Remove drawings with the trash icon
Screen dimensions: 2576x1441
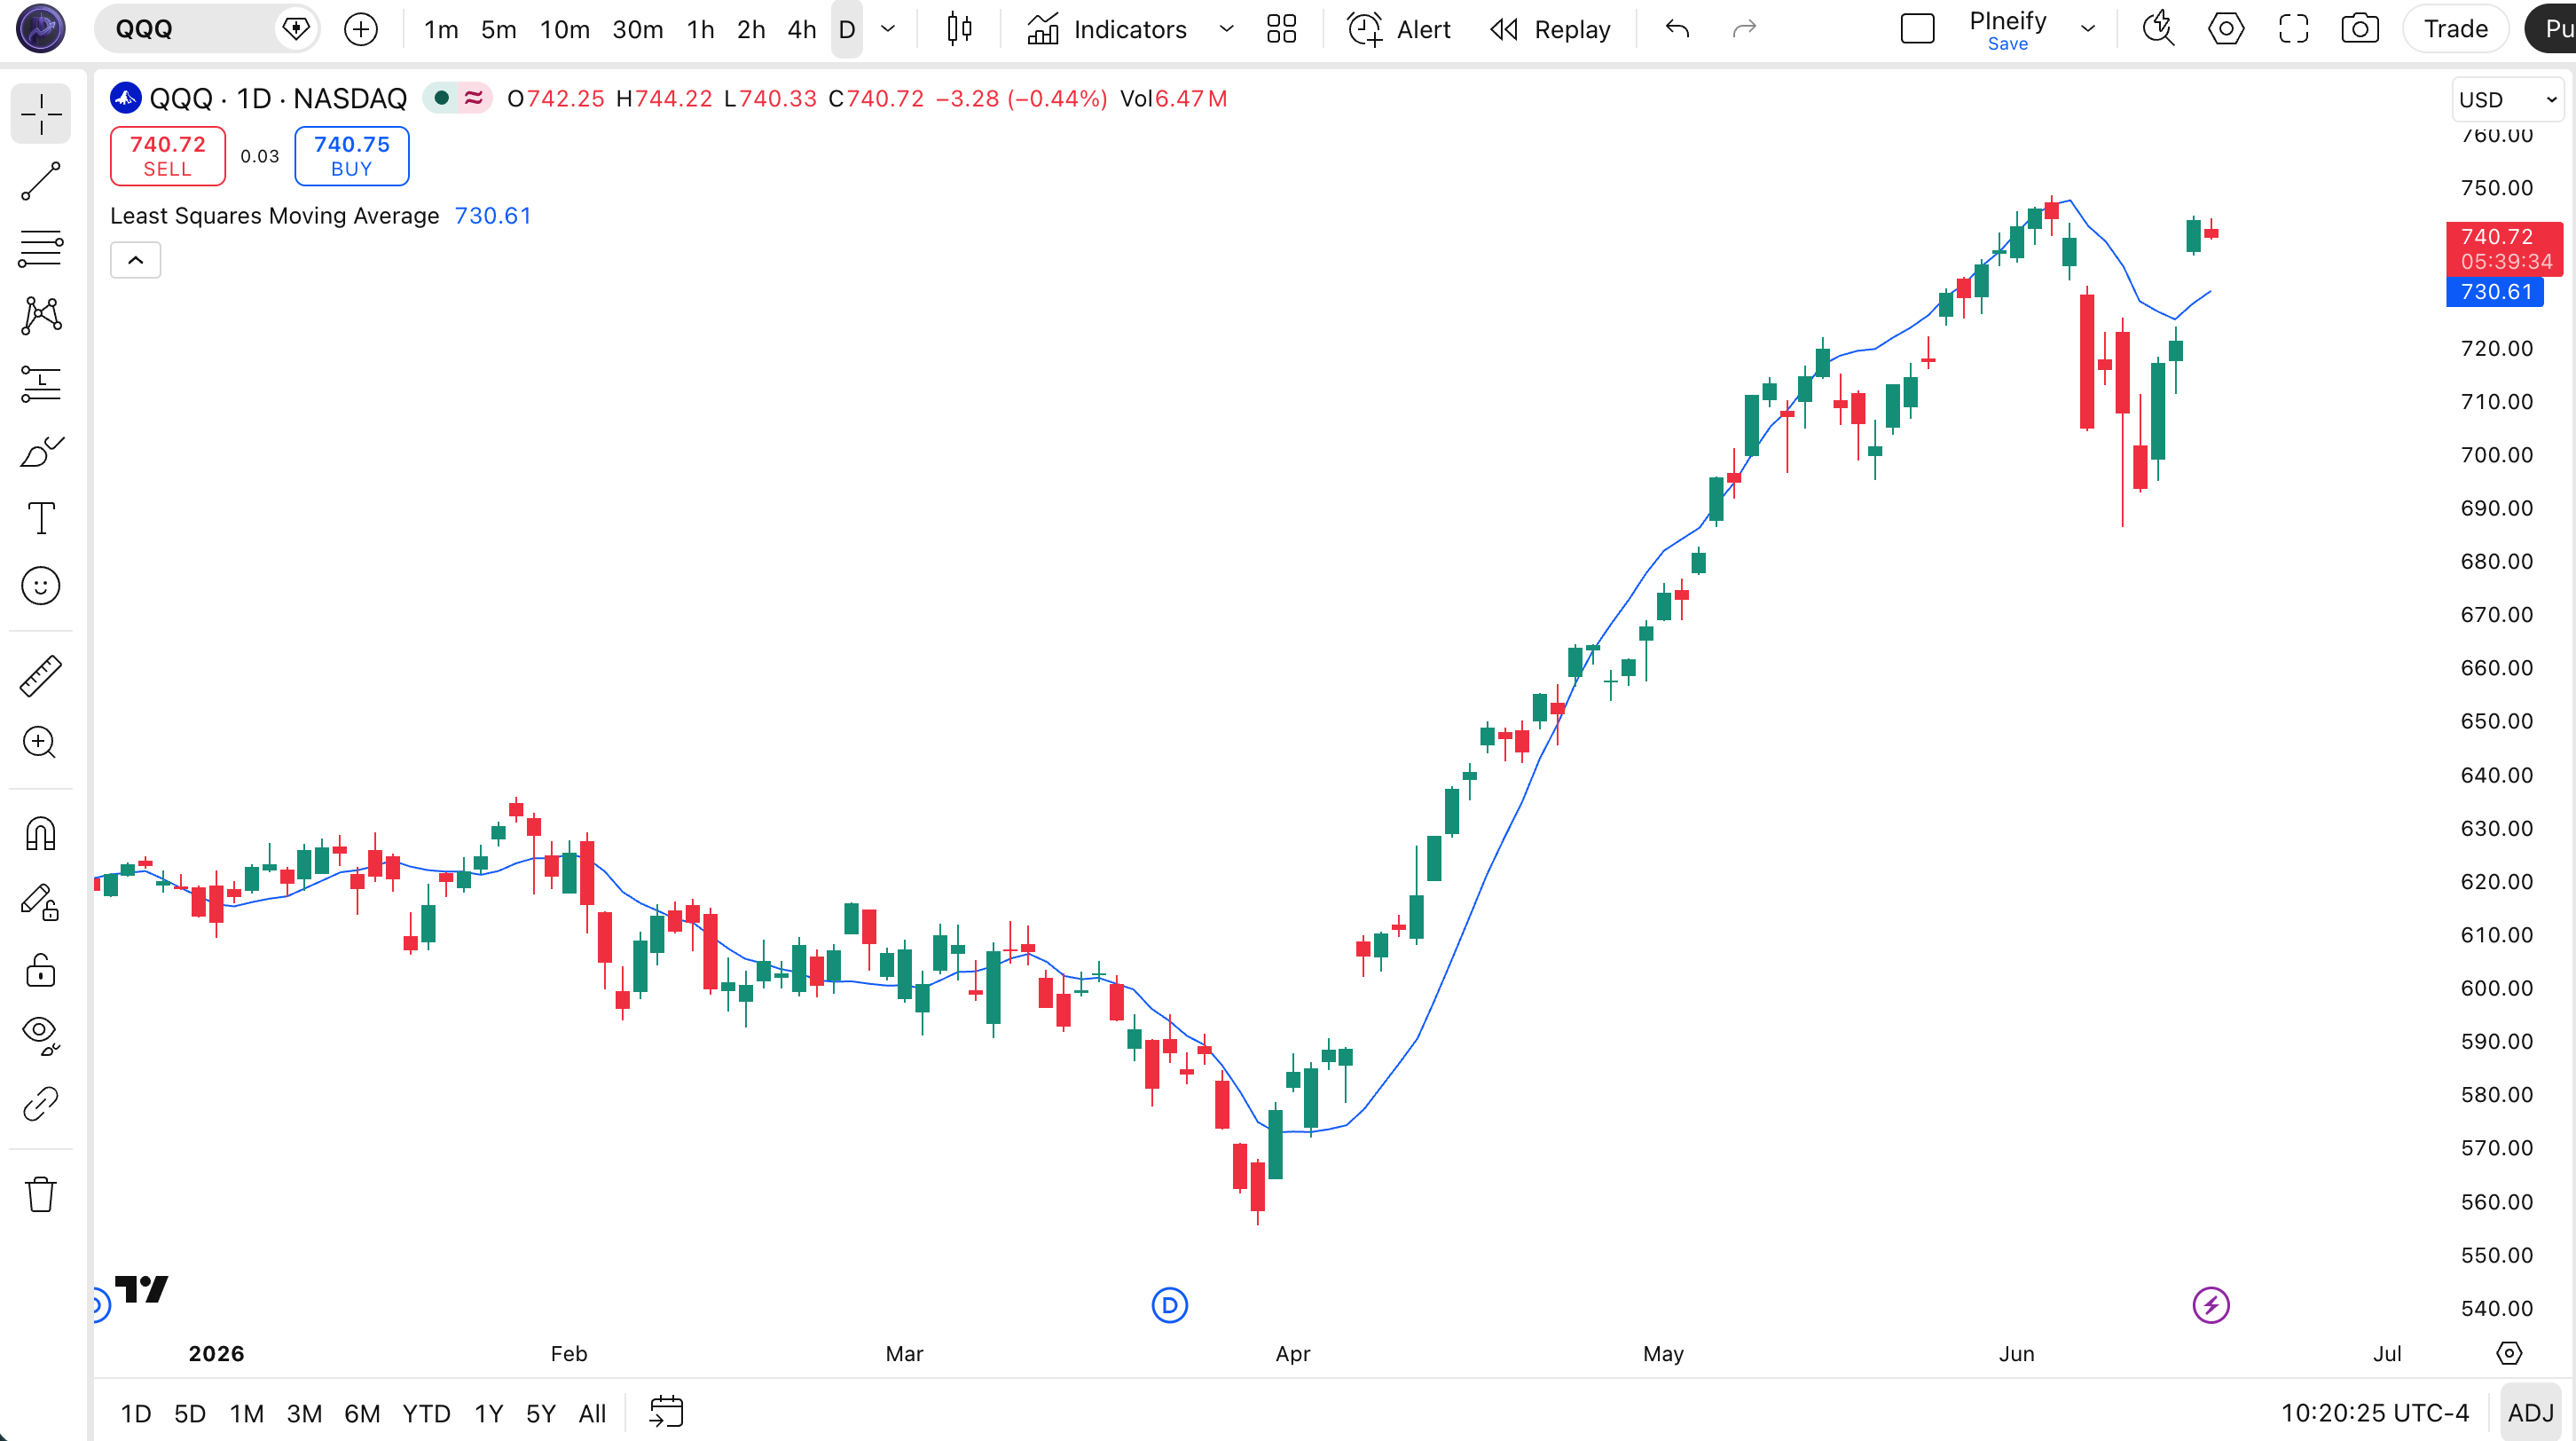(41, 1194)
